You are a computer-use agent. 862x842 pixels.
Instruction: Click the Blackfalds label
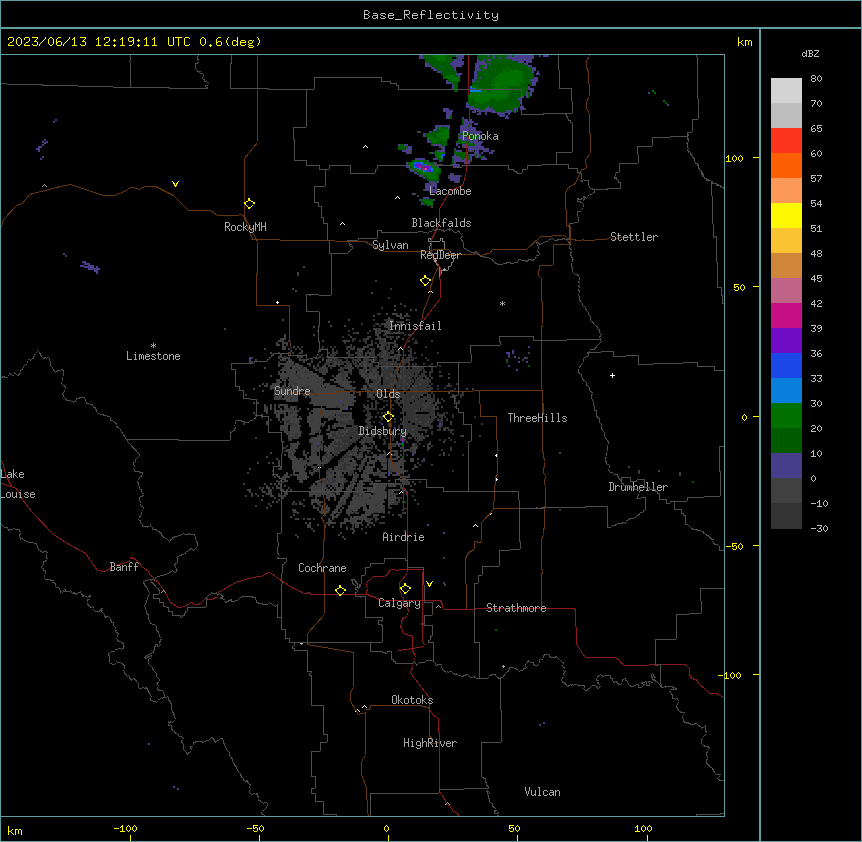441,223
